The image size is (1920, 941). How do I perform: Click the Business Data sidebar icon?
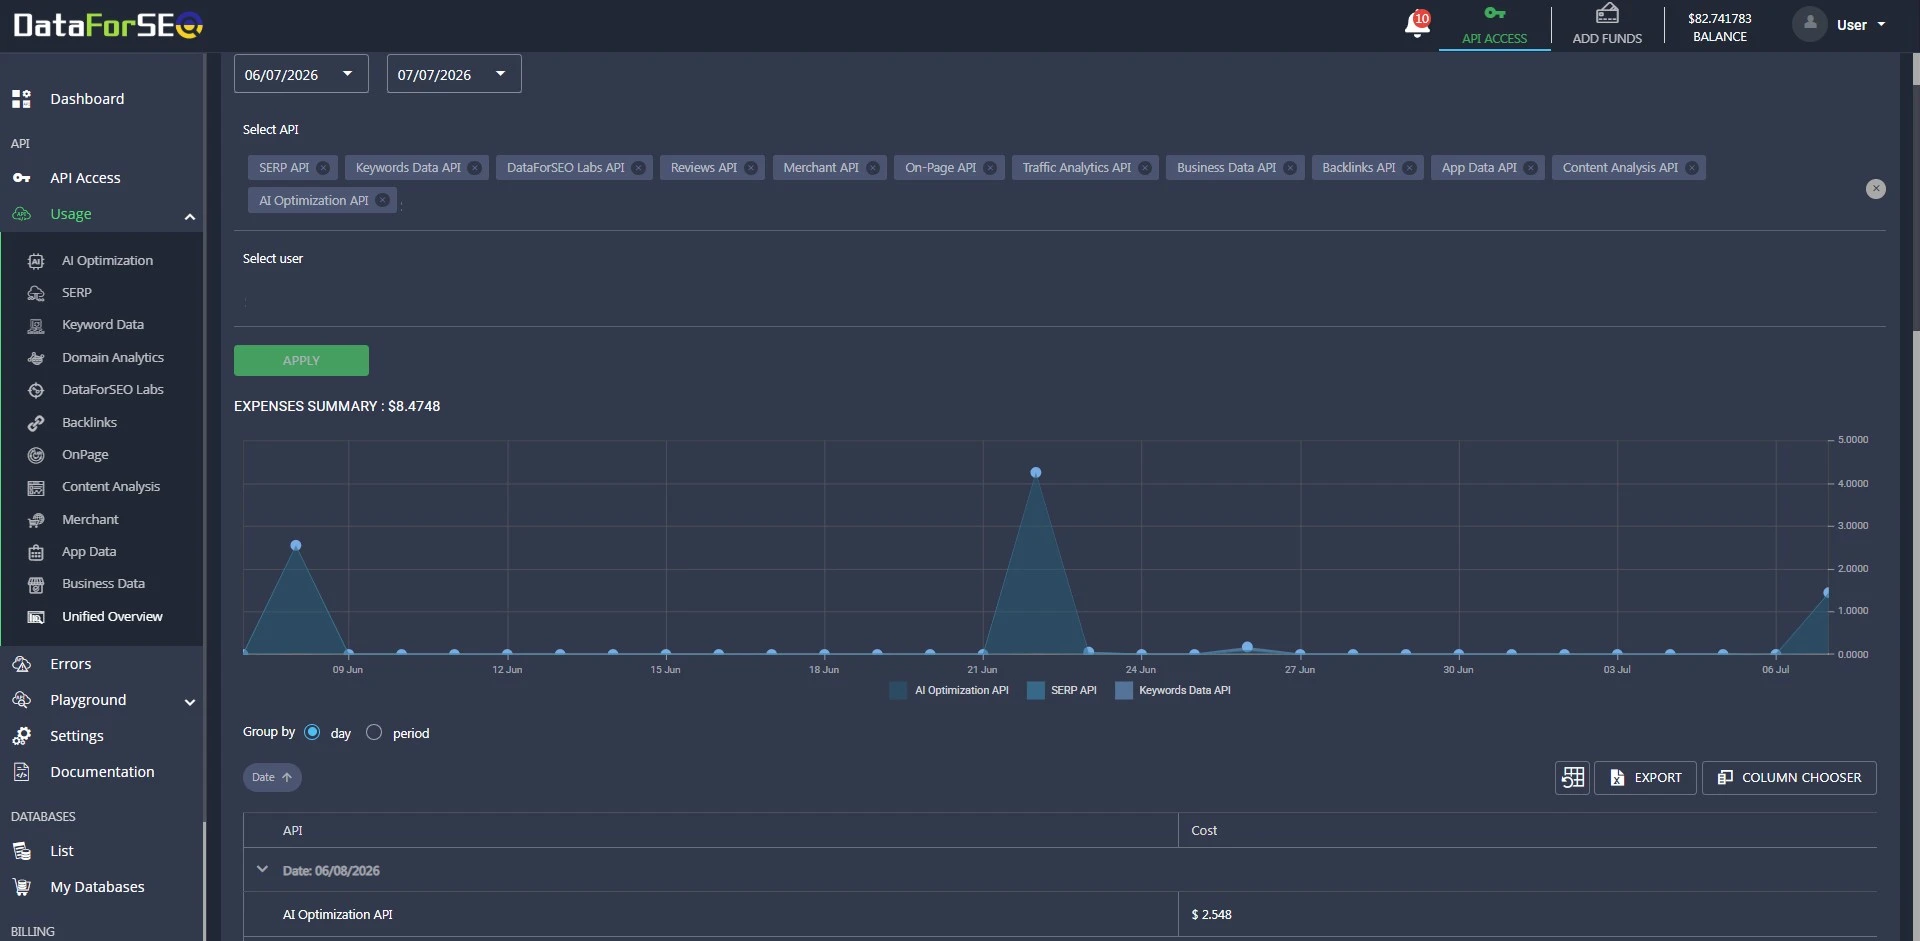36,584
